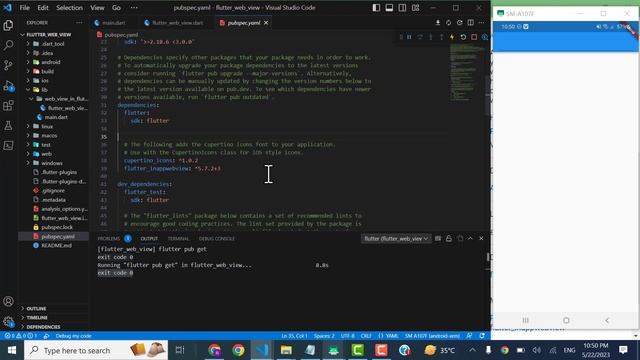
Task: Open Run and Debug view
Action: pos(8,86)
